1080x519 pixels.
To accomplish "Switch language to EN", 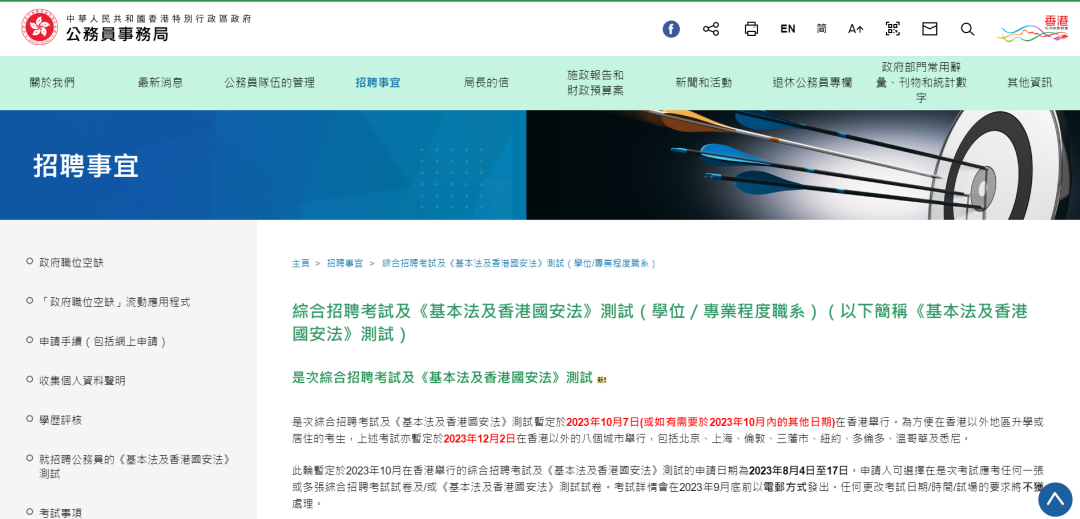I will pos(788,29).
